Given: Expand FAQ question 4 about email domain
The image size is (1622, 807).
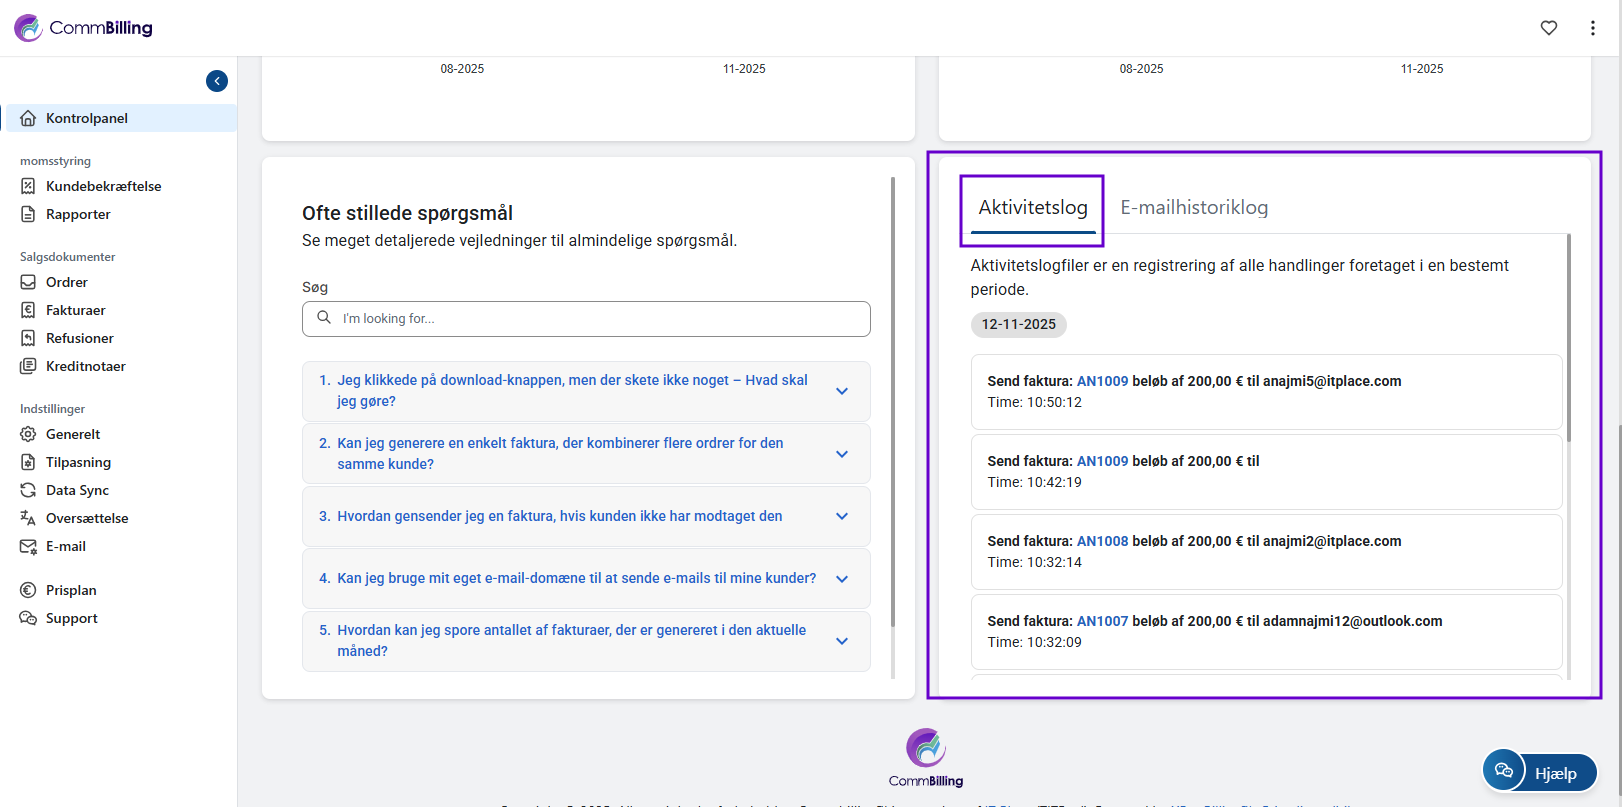Looking at the screenshot, I should point(841,579).
